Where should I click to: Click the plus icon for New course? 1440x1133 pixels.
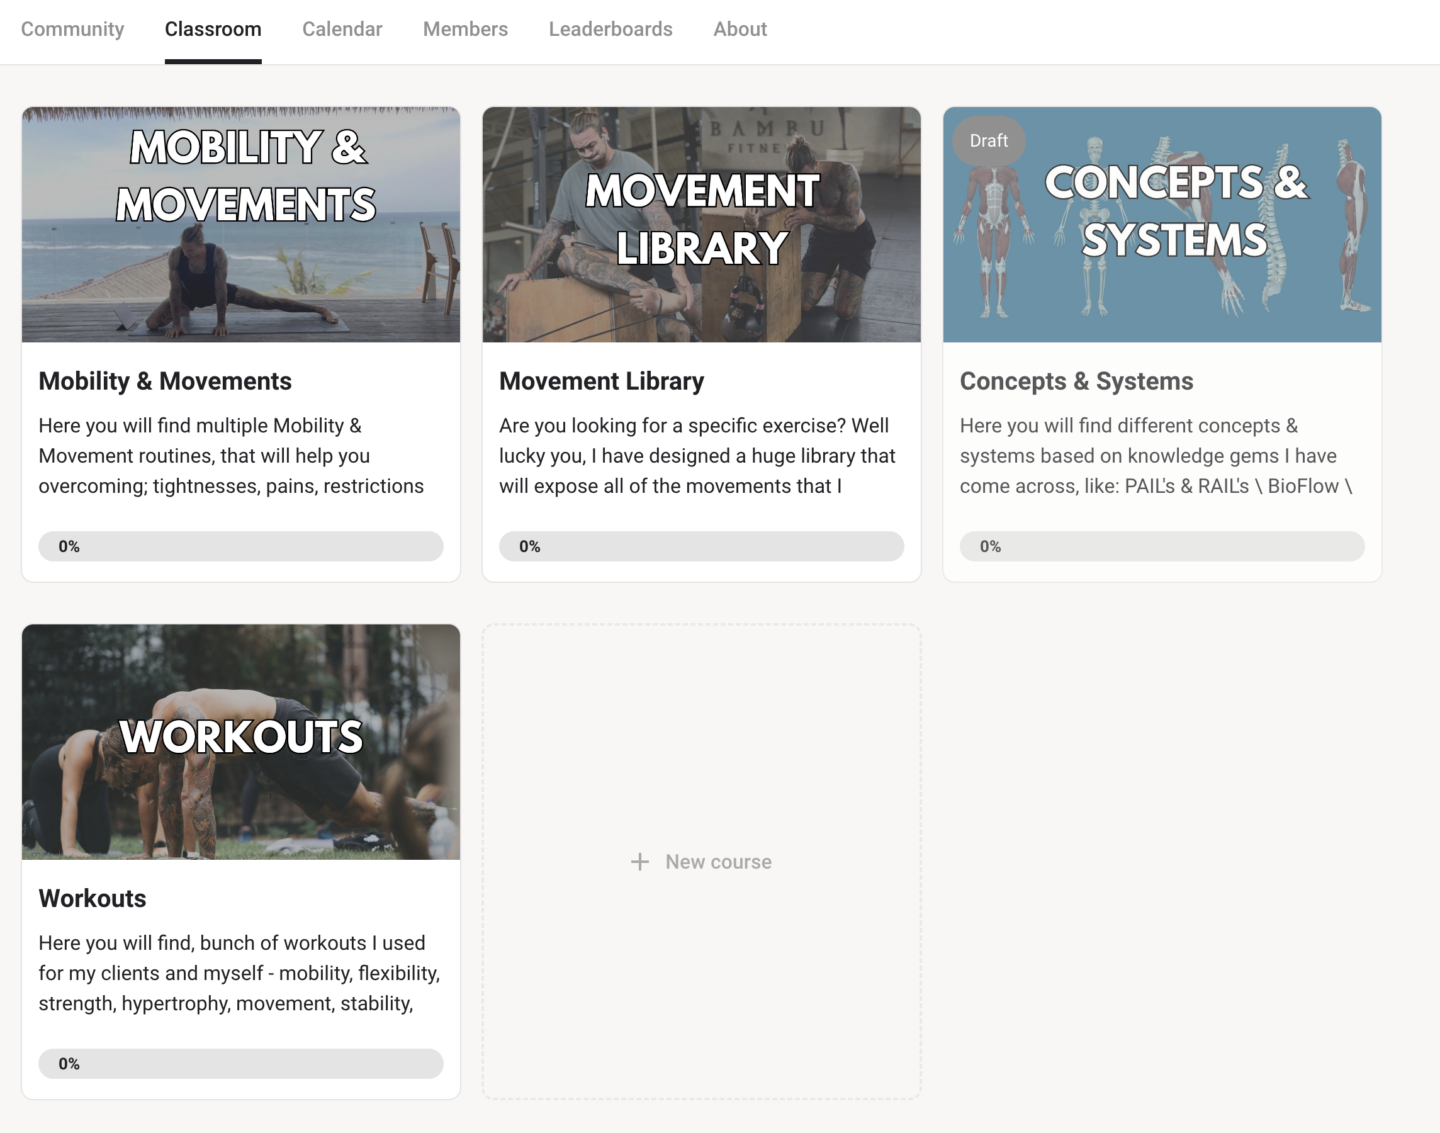640,862
